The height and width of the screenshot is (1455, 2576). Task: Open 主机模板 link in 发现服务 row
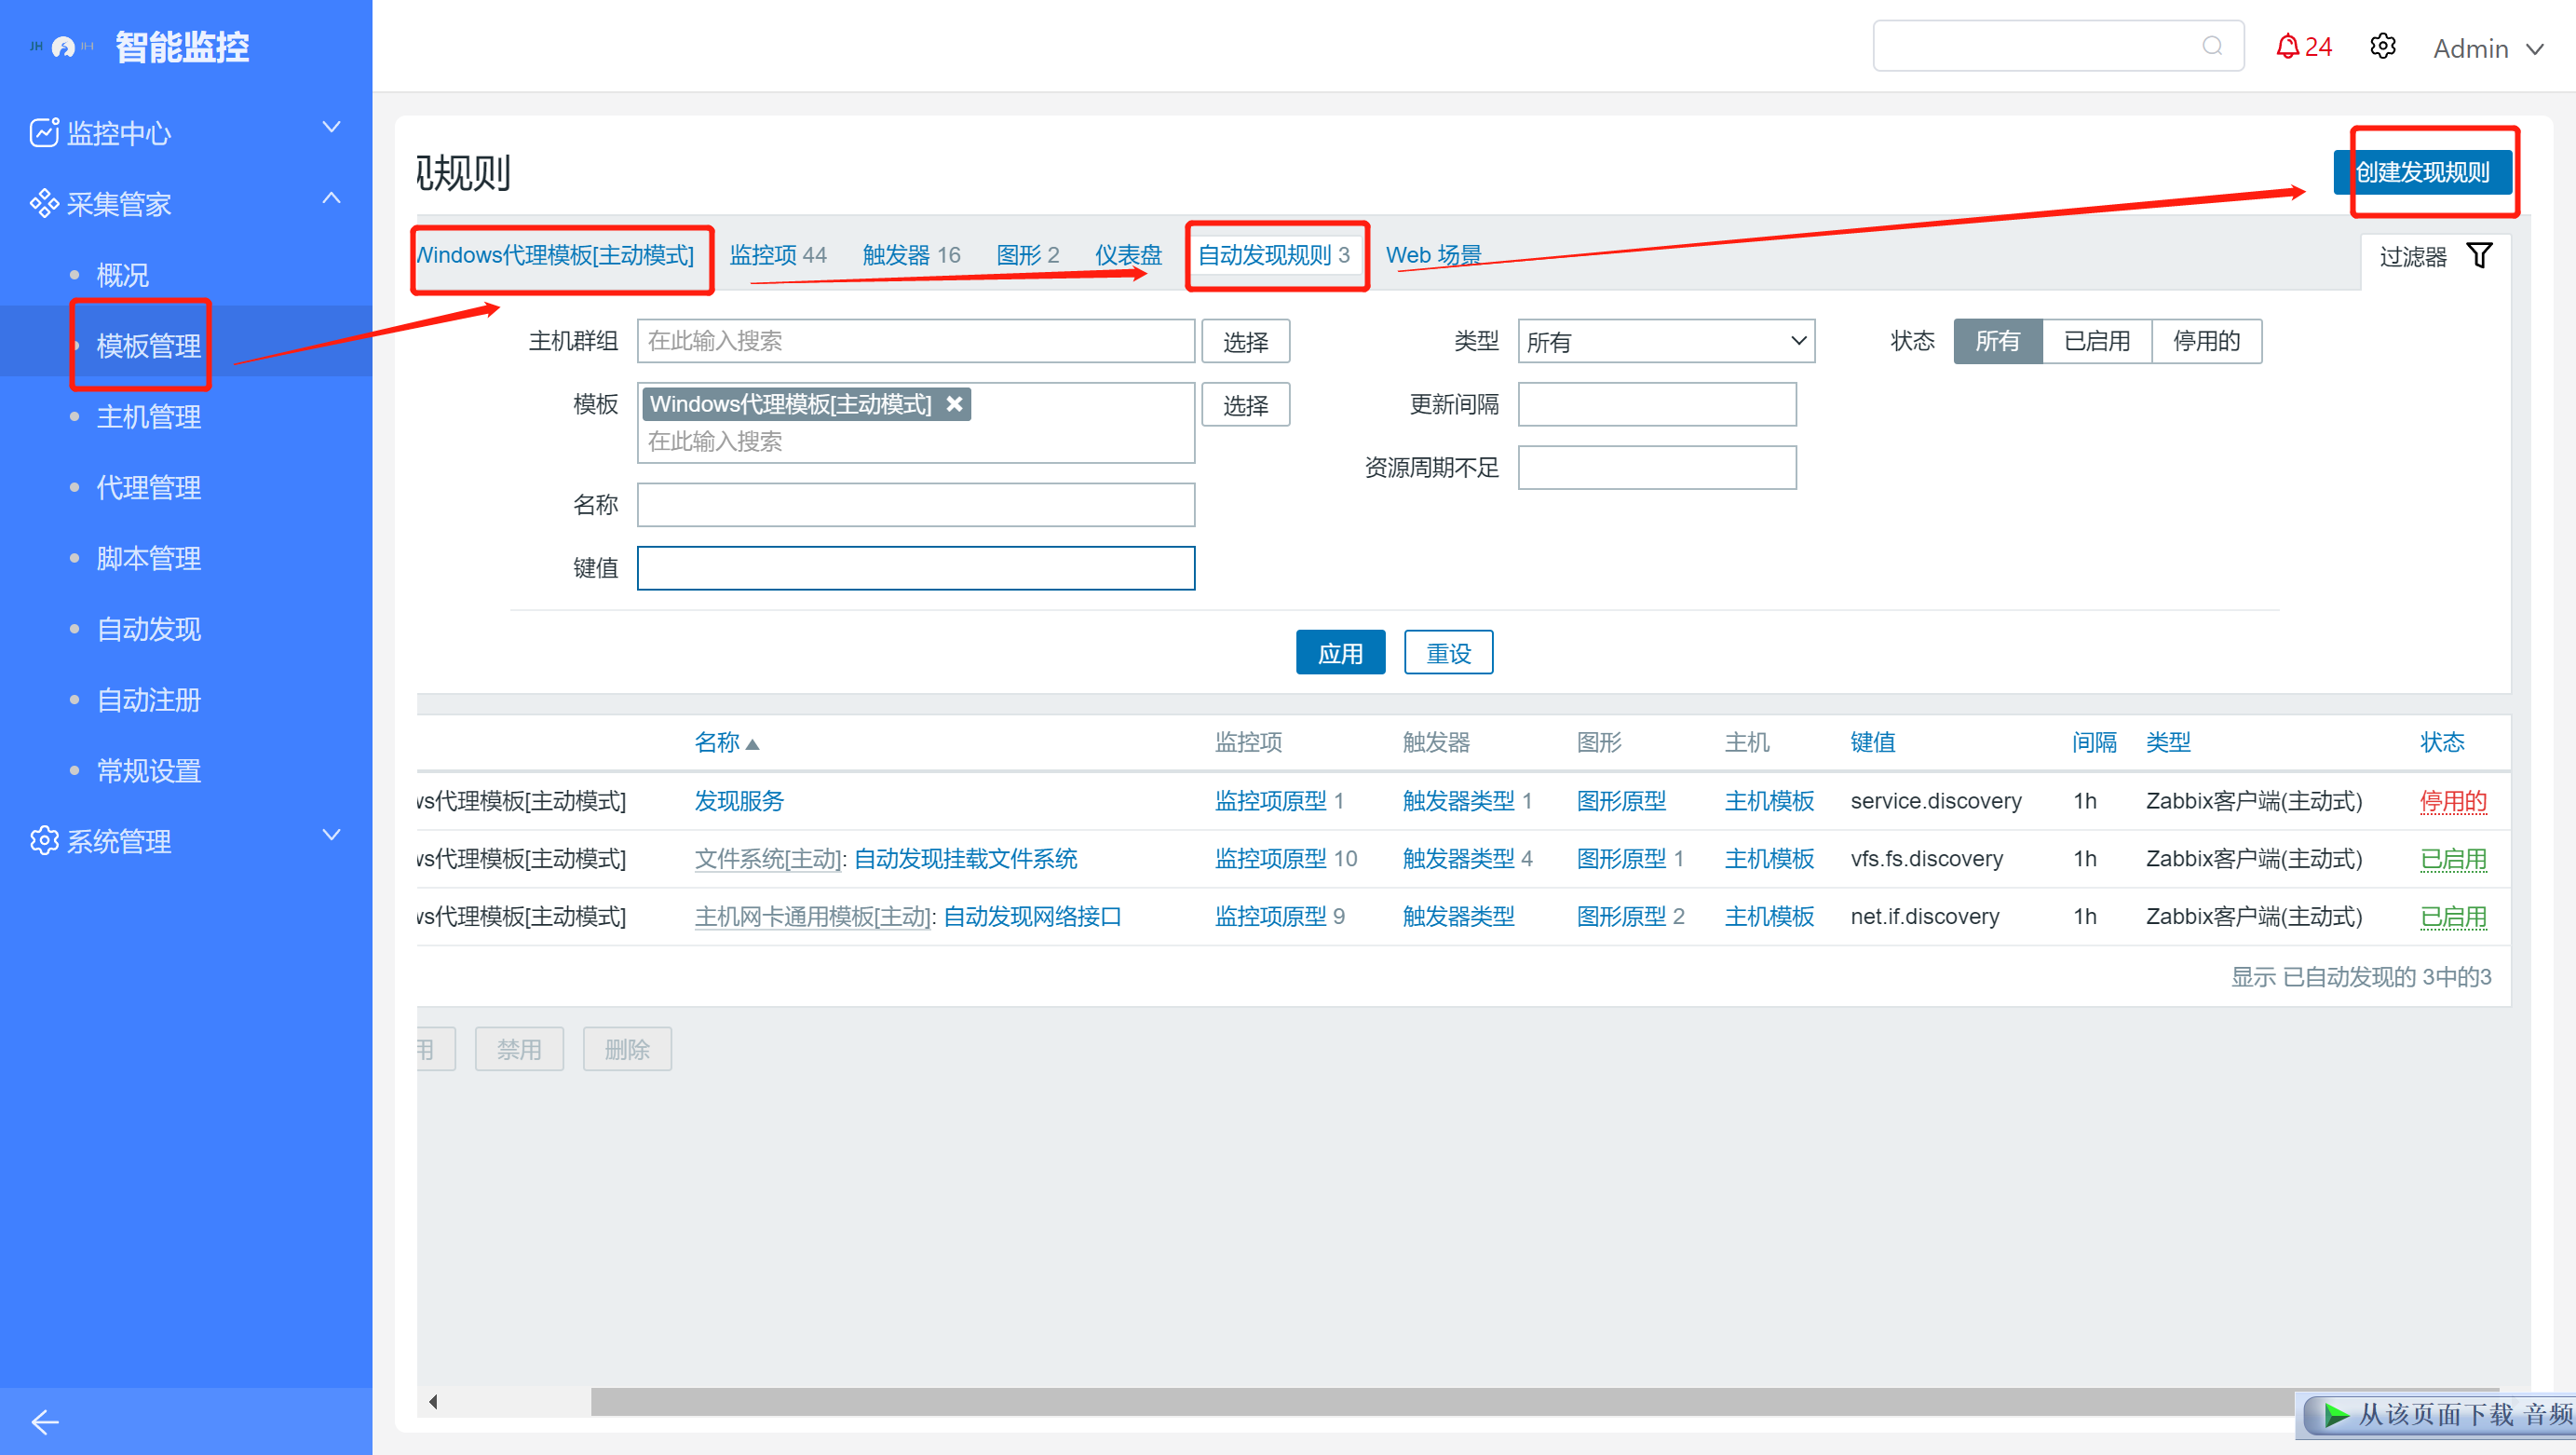tap(1769, 801)
